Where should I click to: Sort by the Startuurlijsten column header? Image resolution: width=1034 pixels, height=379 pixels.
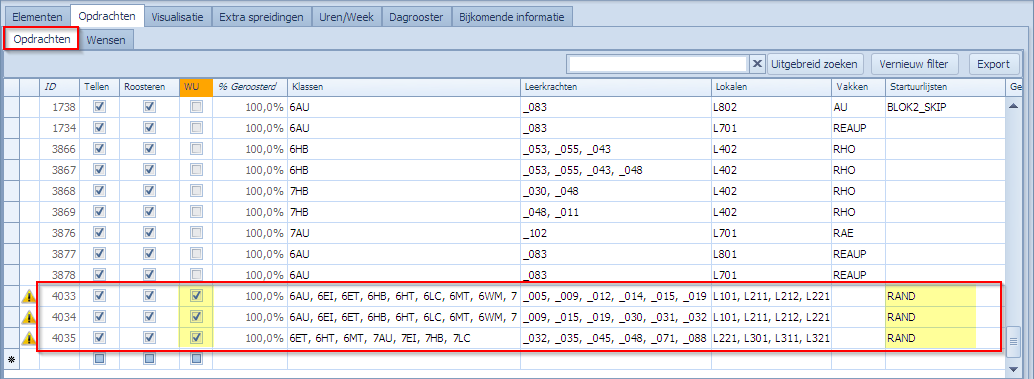(x=944, y=86)
